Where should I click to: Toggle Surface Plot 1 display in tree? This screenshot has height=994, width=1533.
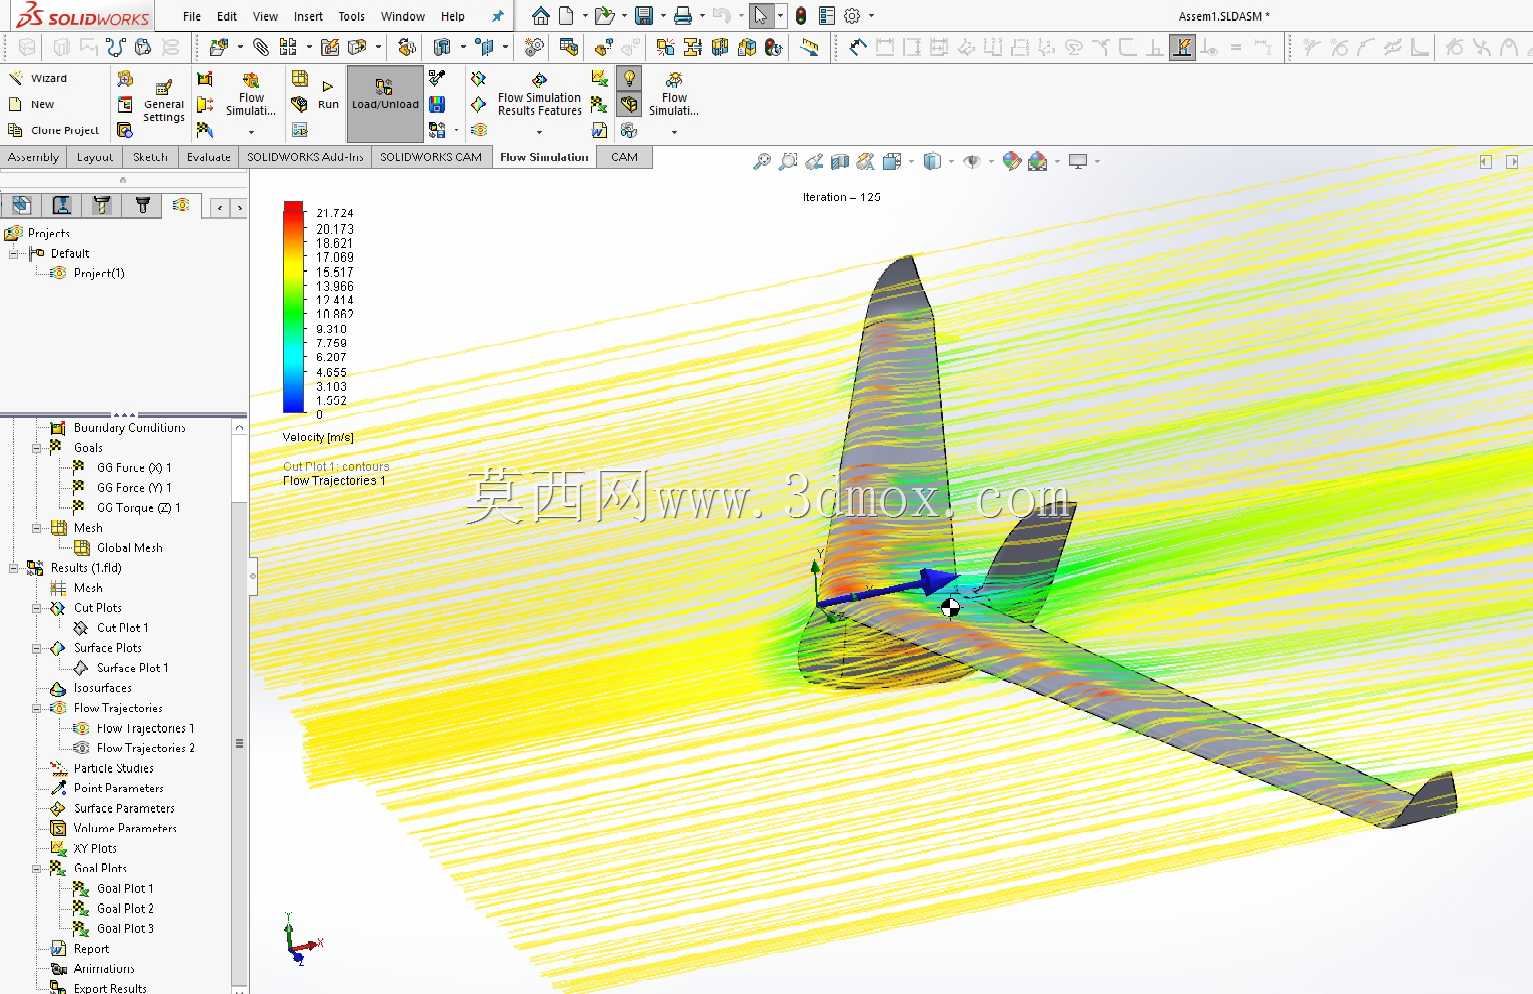click(82, 668)
